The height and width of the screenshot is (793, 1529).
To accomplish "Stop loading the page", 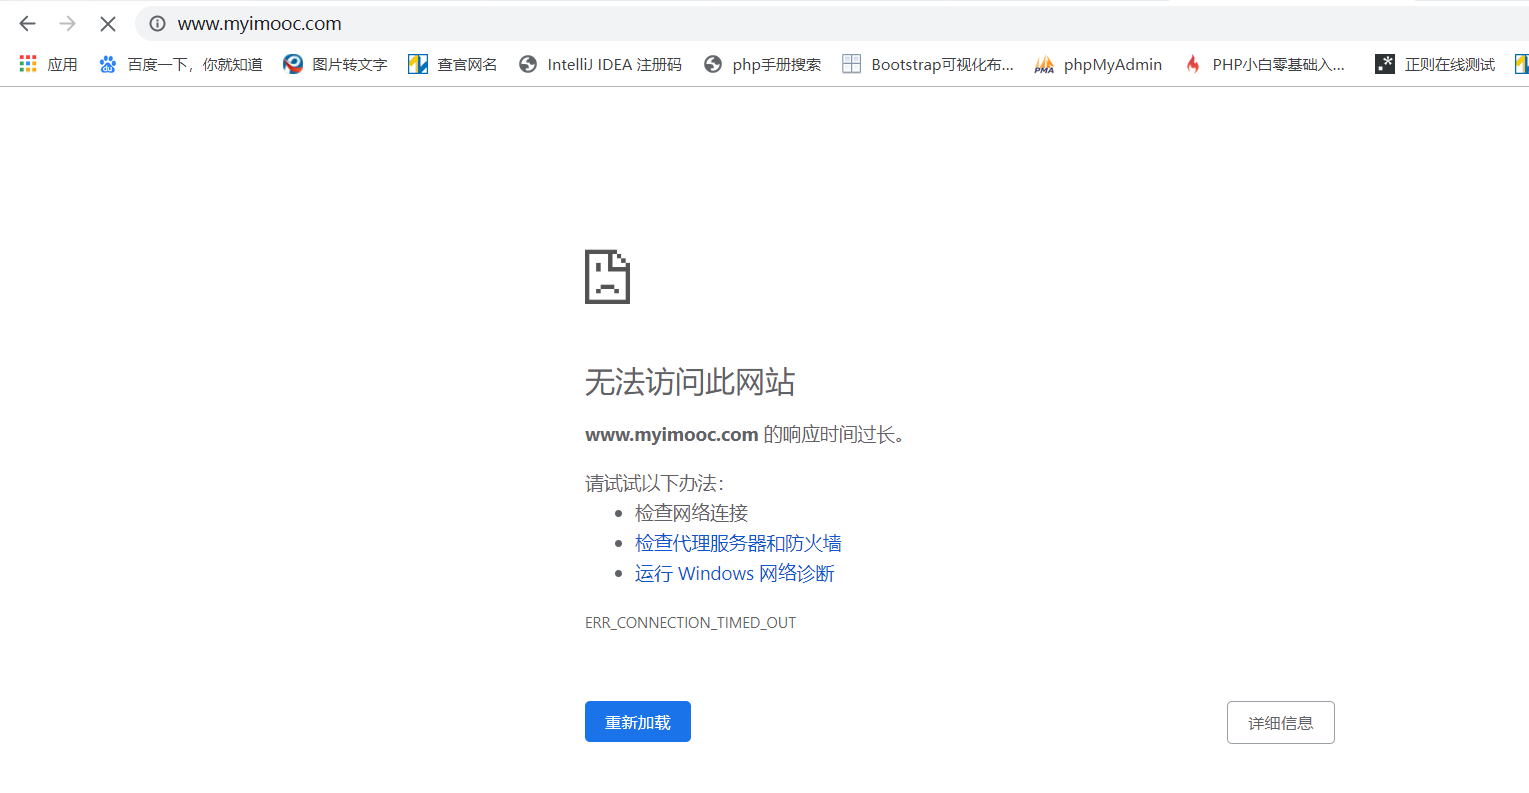I will pyautogui.click(x=108, y=23).
